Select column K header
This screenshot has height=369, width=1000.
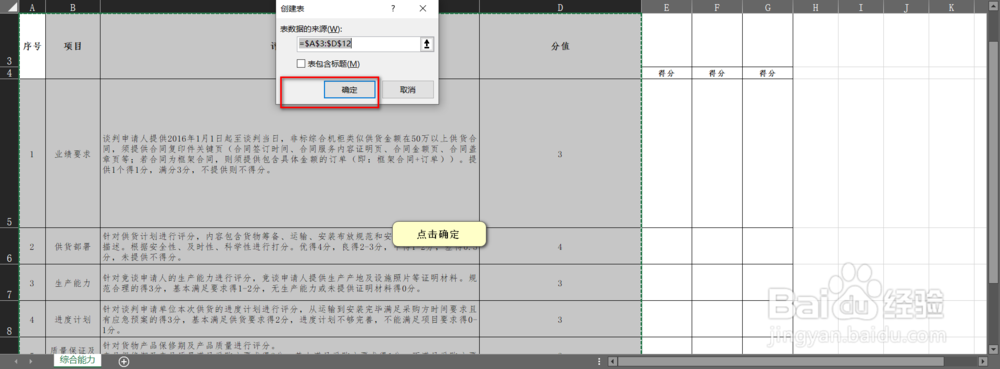[x=951, y=7]
